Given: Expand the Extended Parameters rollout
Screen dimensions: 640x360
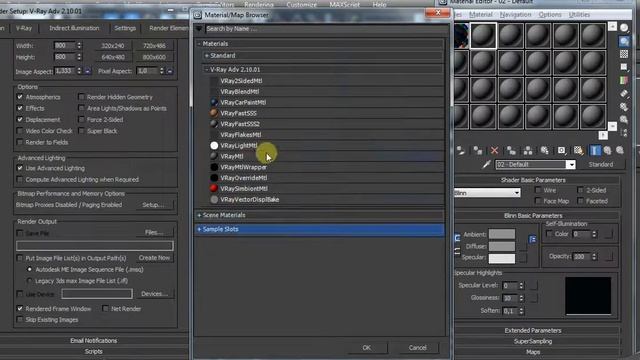Looking at the screenshot, I should [x=533, y=330].
